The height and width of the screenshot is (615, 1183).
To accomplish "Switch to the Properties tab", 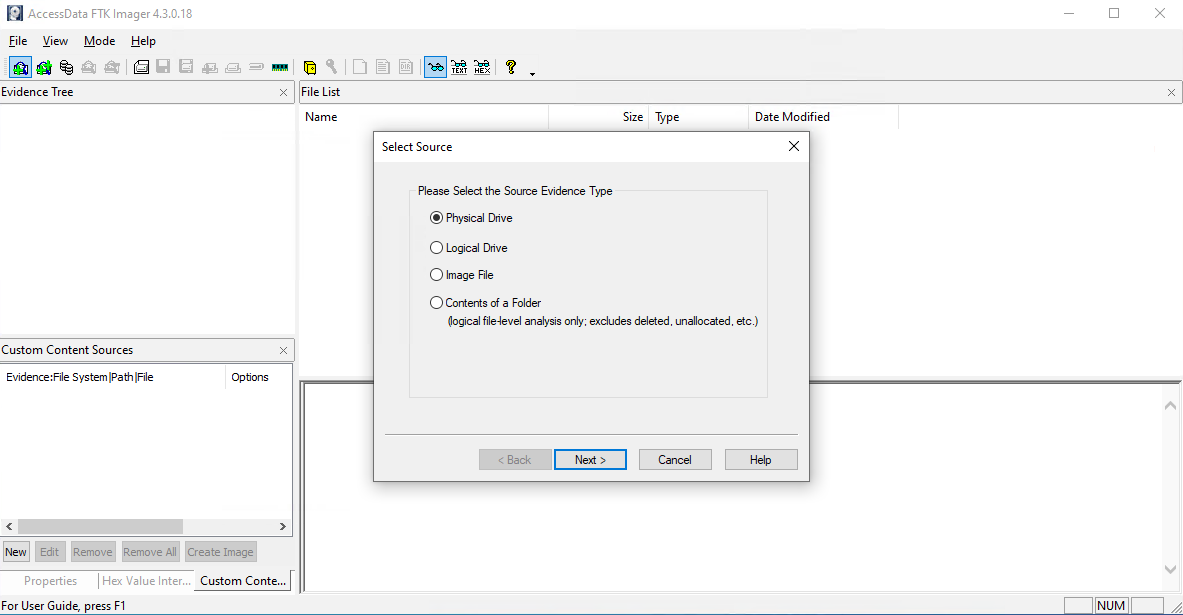I will [50, 581].
